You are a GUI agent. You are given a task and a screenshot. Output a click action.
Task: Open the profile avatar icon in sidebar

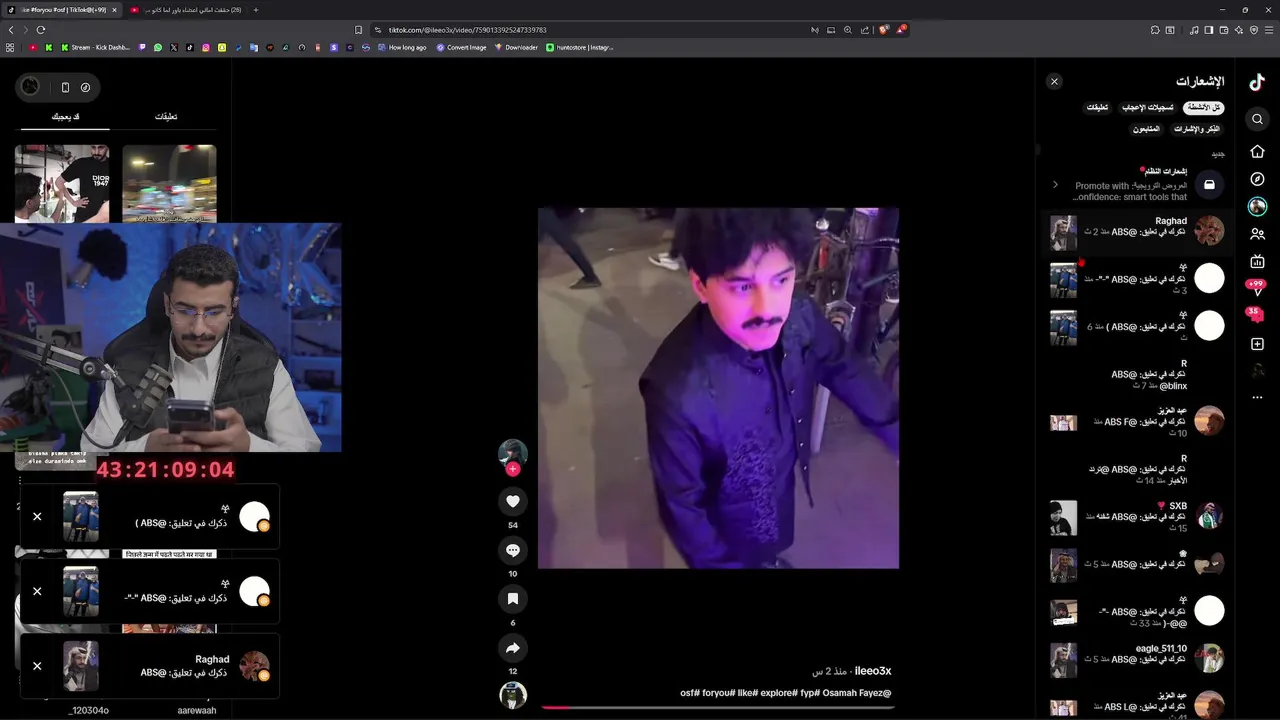coord(1257,370)
